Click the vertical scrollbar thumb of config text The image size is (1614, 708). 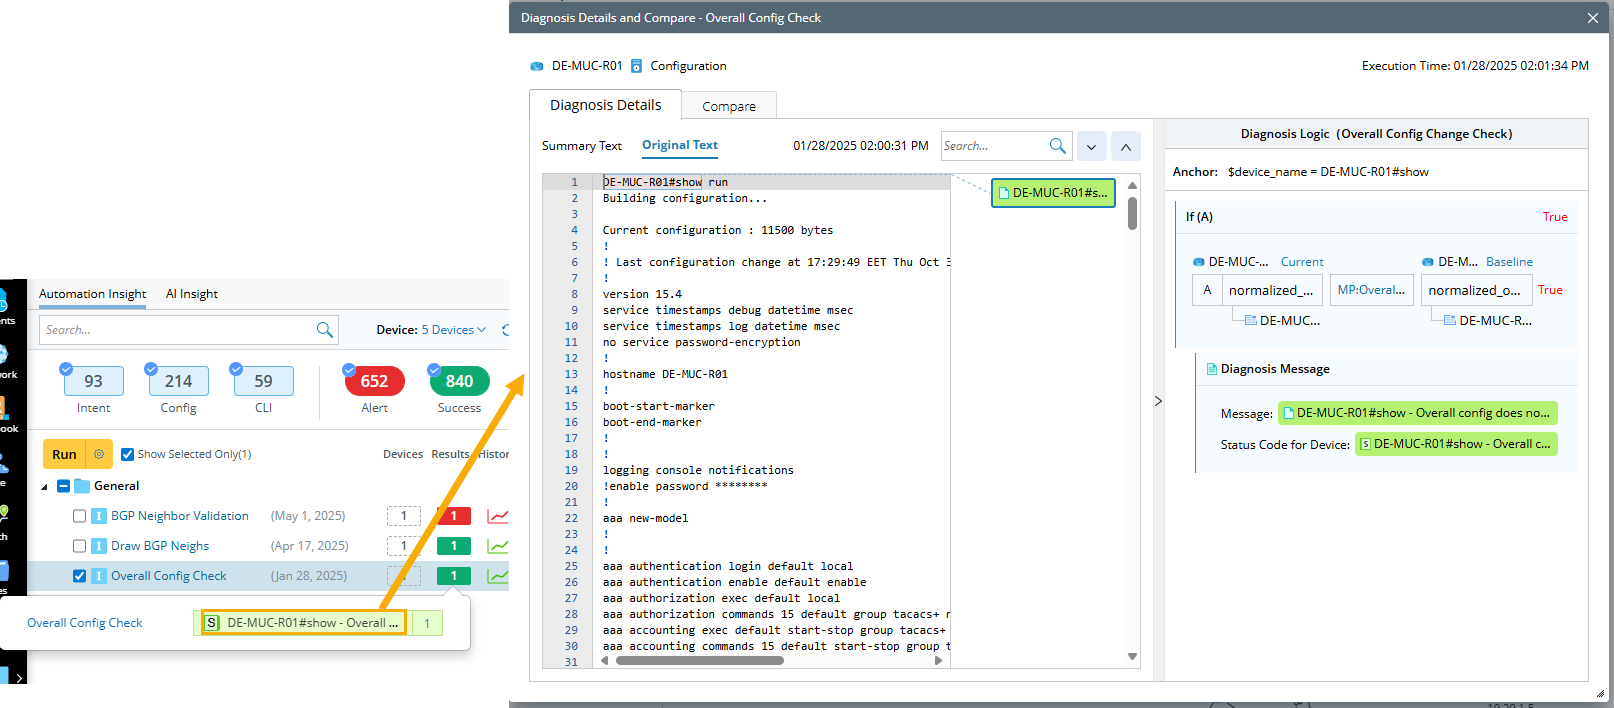click(1132, 213)
